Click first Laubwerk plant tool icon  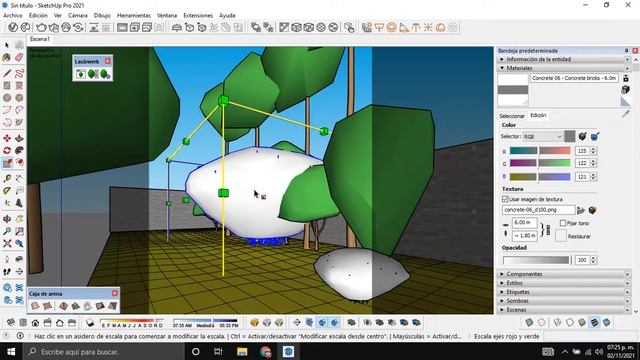81,74
